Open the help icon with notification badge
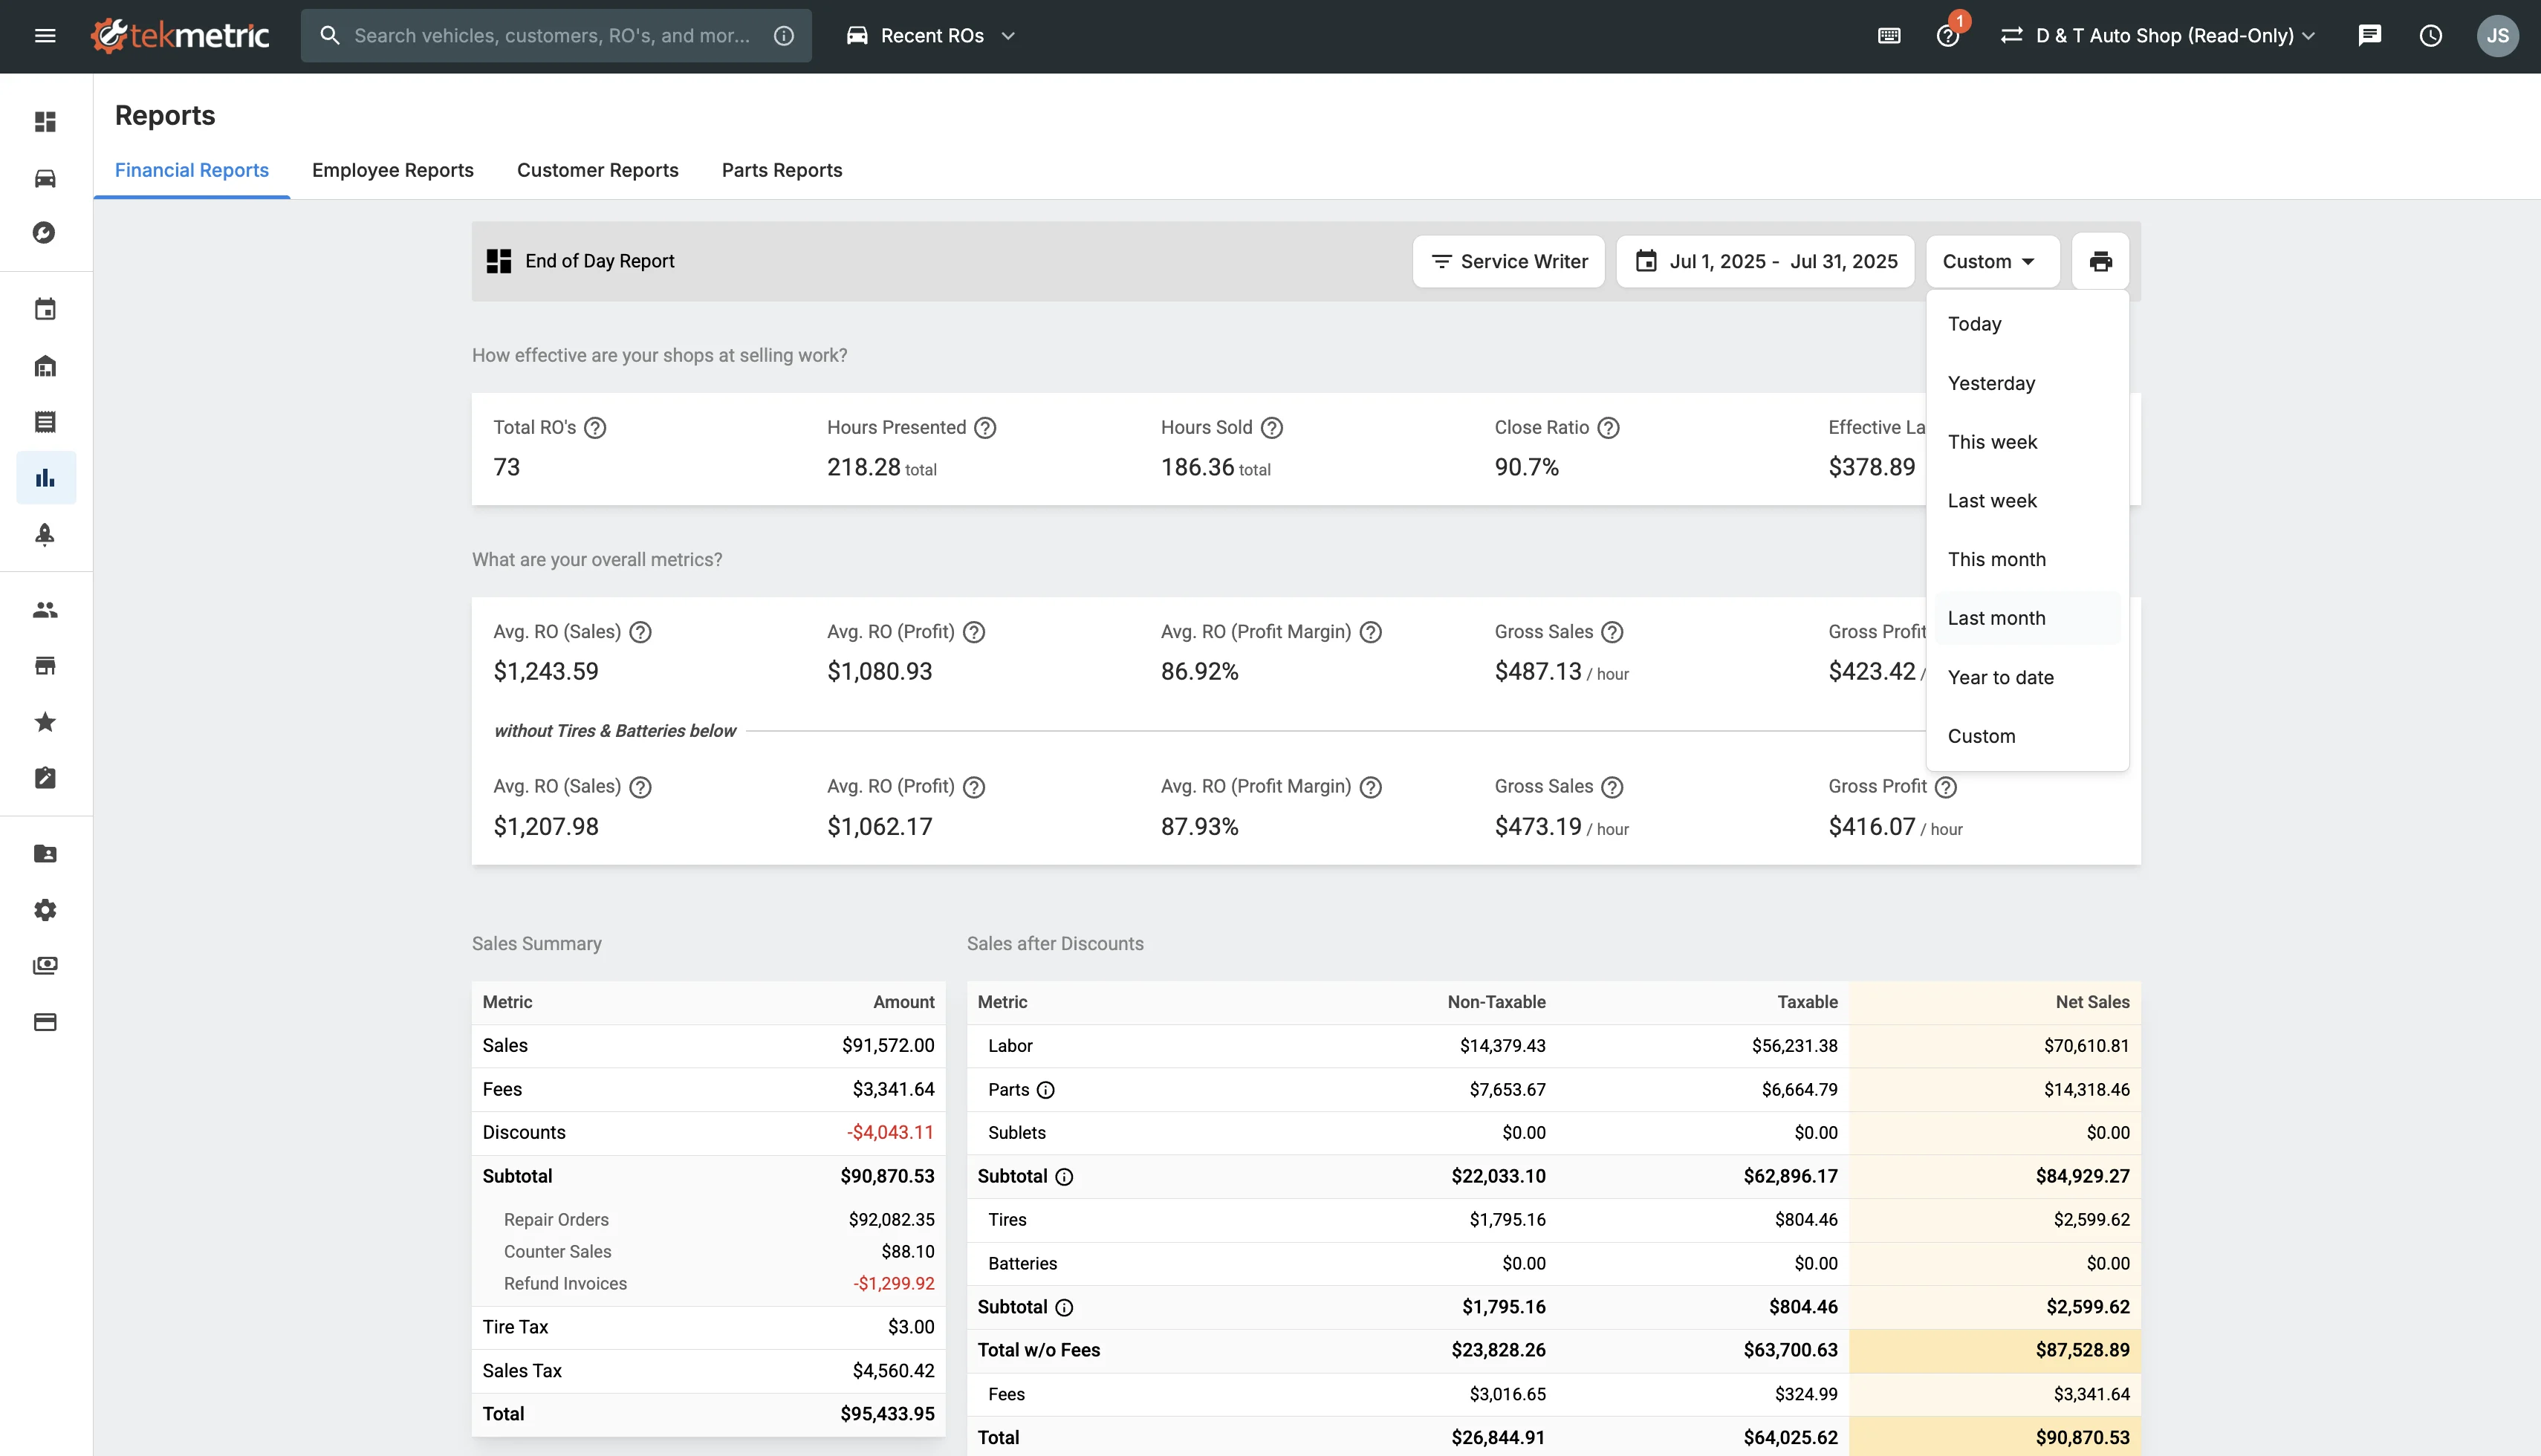 (x=1947, y=36)
